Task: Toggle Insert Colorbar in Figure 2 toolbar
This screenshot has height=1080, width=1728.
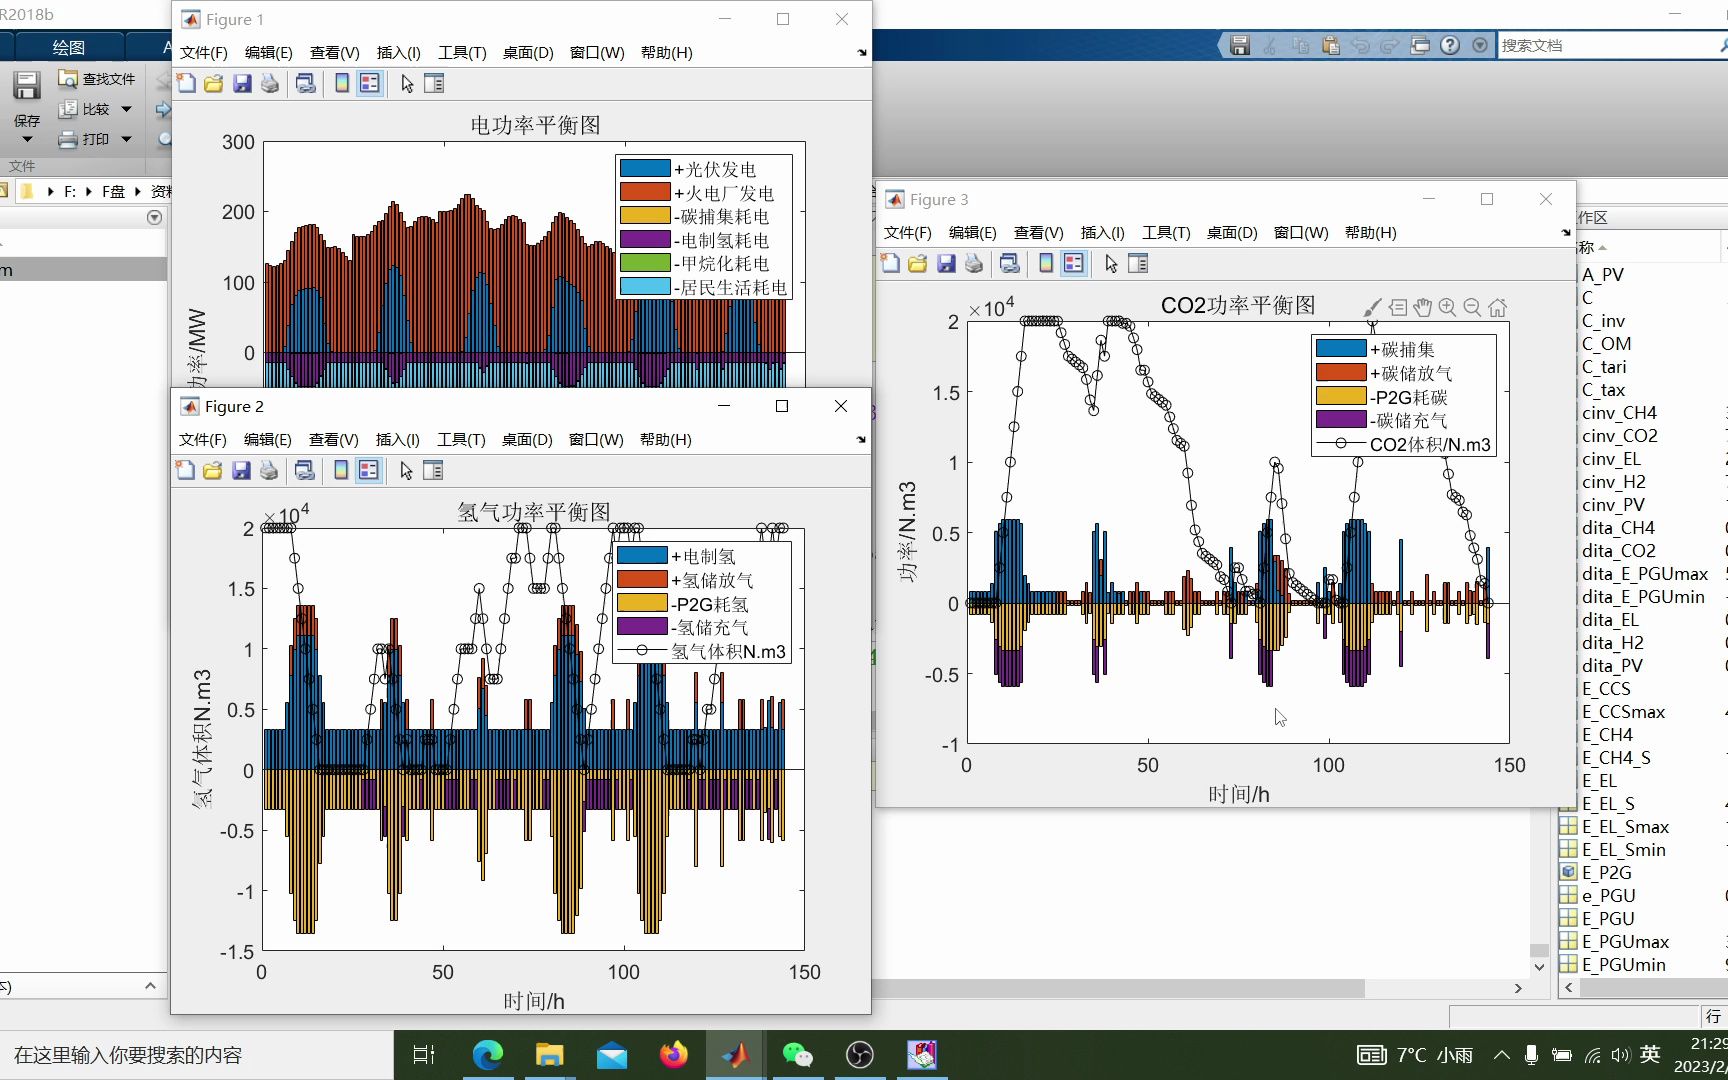Action: coord(341,471)
